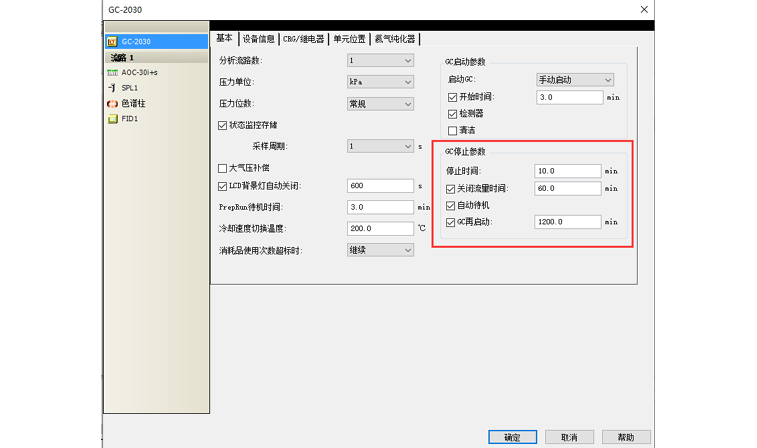Expand the 压力单位 kPa dropdown
Viewport: 757px width, 448px height.
[380, 82]
